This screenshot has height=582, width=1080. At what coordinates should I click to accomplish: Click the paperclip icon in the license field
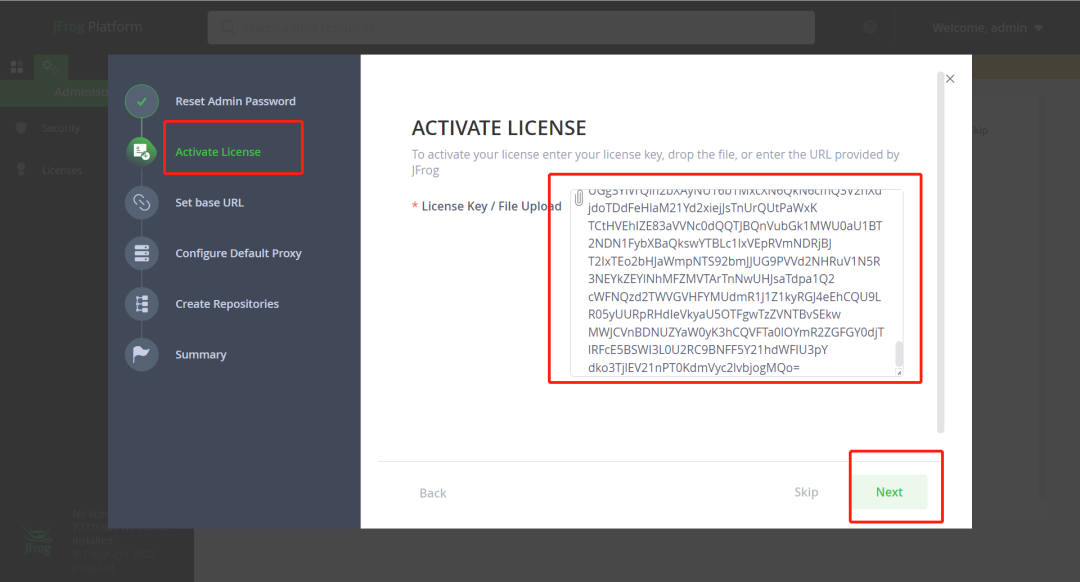578,197
